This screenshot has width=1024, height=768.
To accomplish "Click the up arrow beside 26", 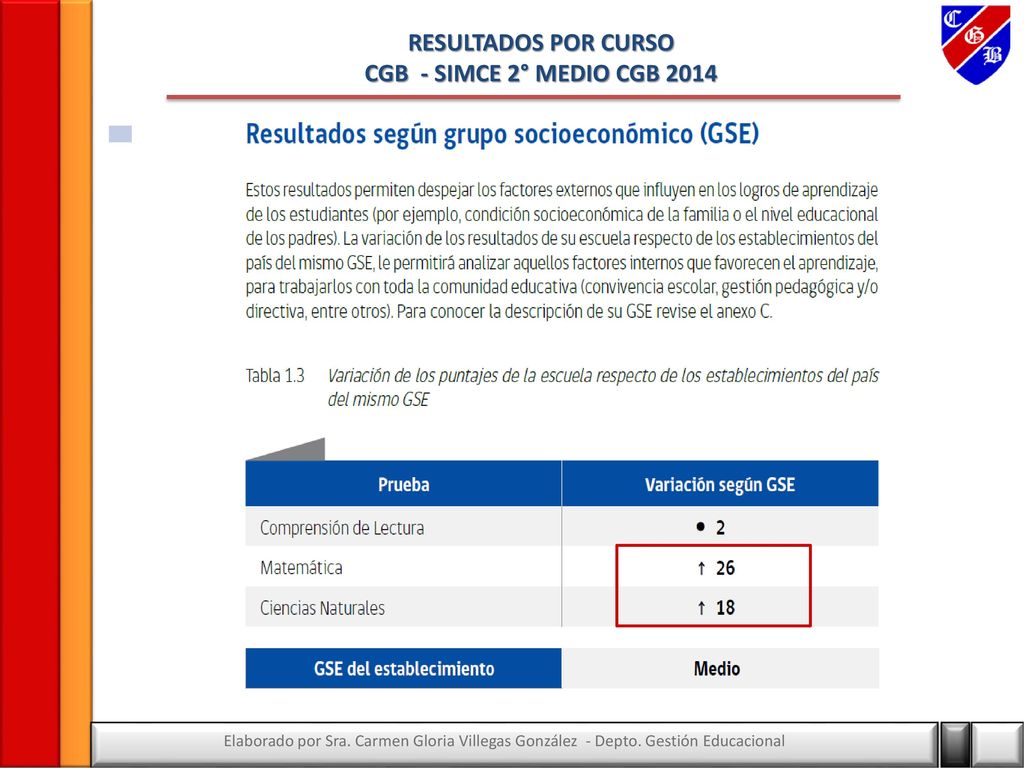I will tap(701, 568).
